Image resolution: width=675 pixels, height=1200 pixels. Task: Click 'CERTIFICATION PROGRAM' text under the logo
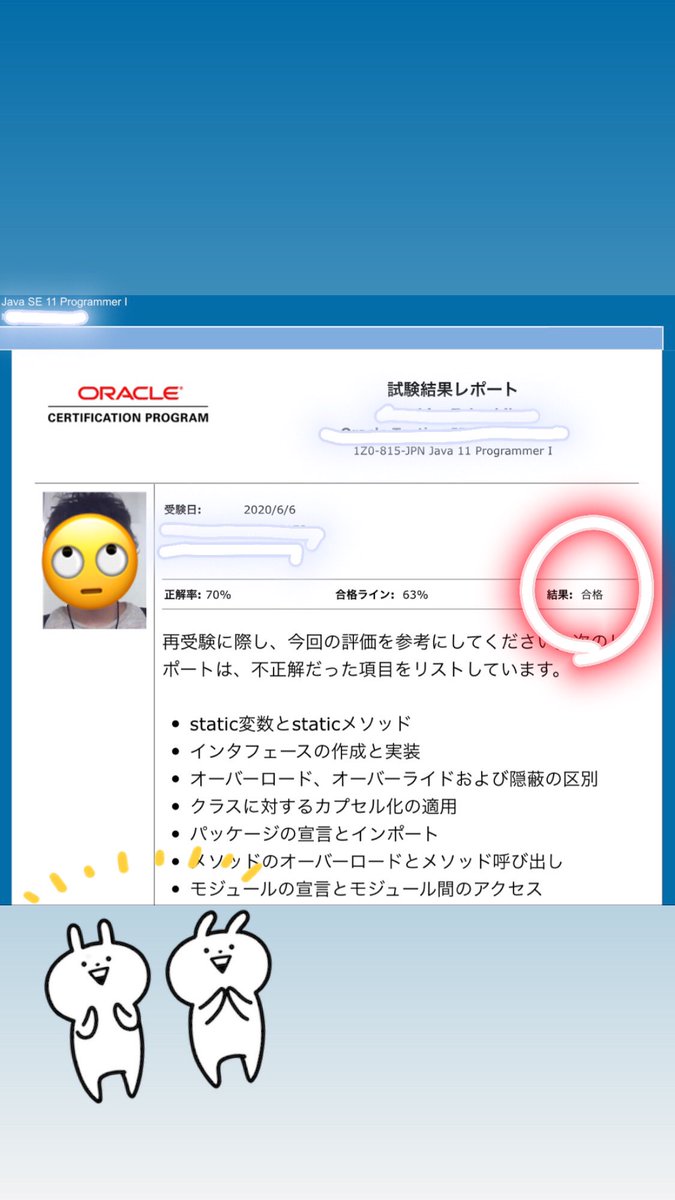(128, 417)
